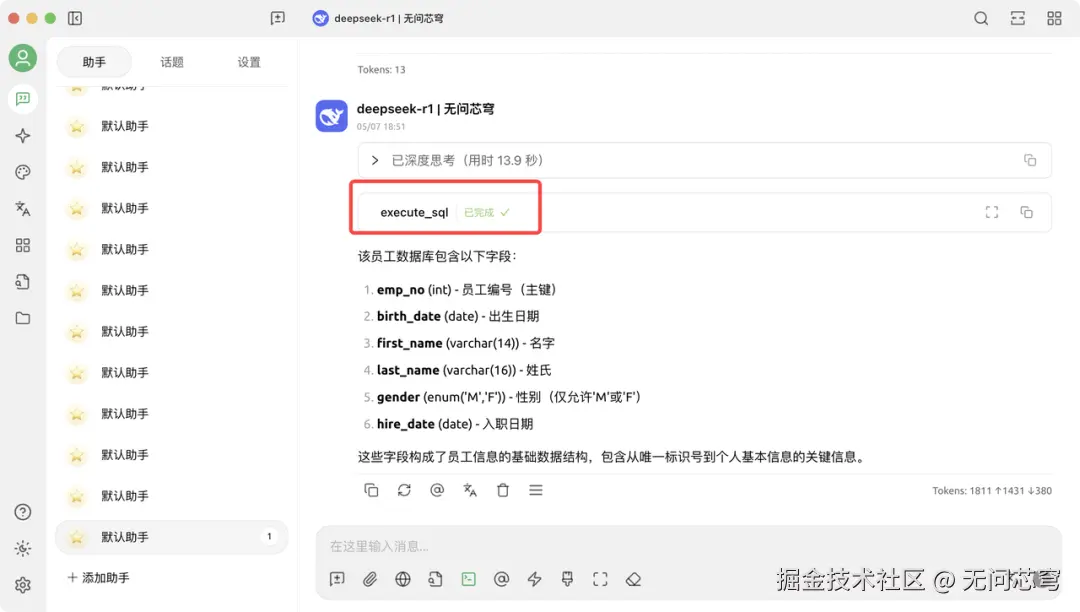Expand the 已深度思考 thinking section
Screen dimensions: 1080x612
click(374, 160)
